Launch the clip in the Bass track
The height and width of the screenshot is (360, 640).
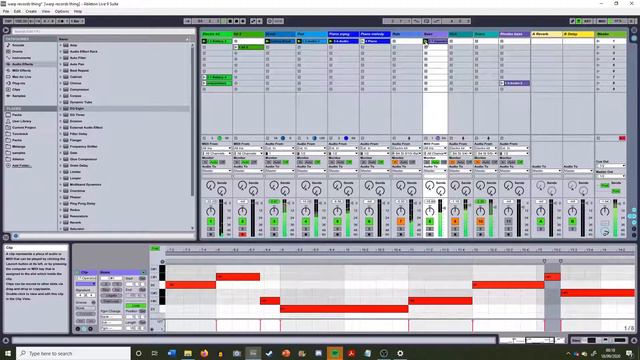[x=425, y=41]
